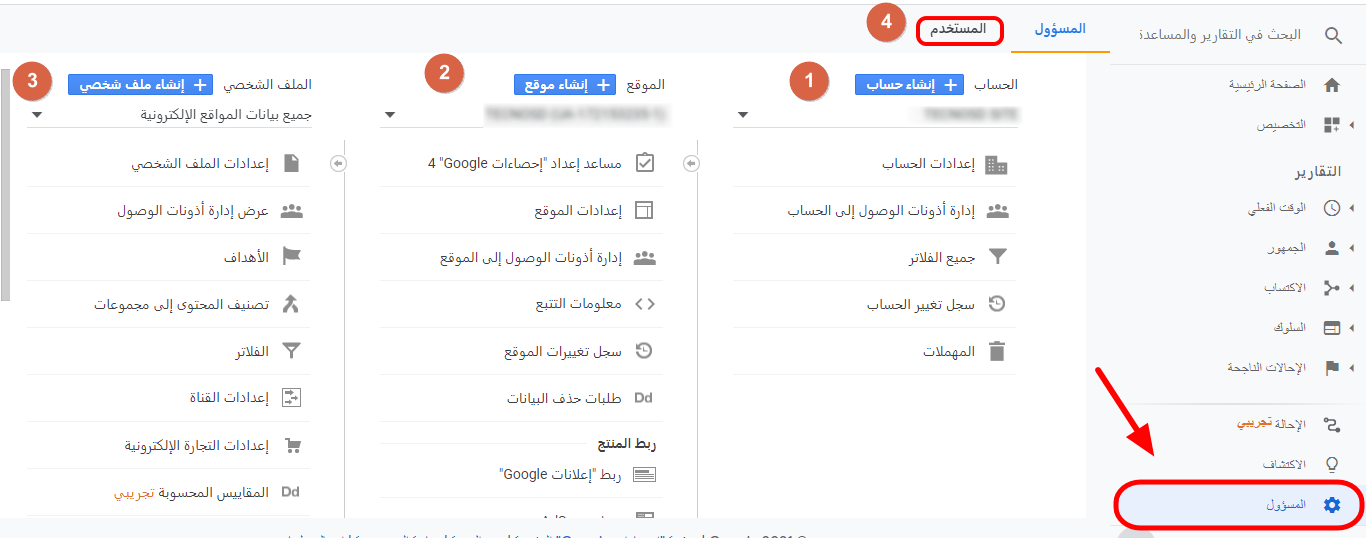Open إعدادات القناة channel settings icon
The image size is (1366, 538).
click(291, 398)
